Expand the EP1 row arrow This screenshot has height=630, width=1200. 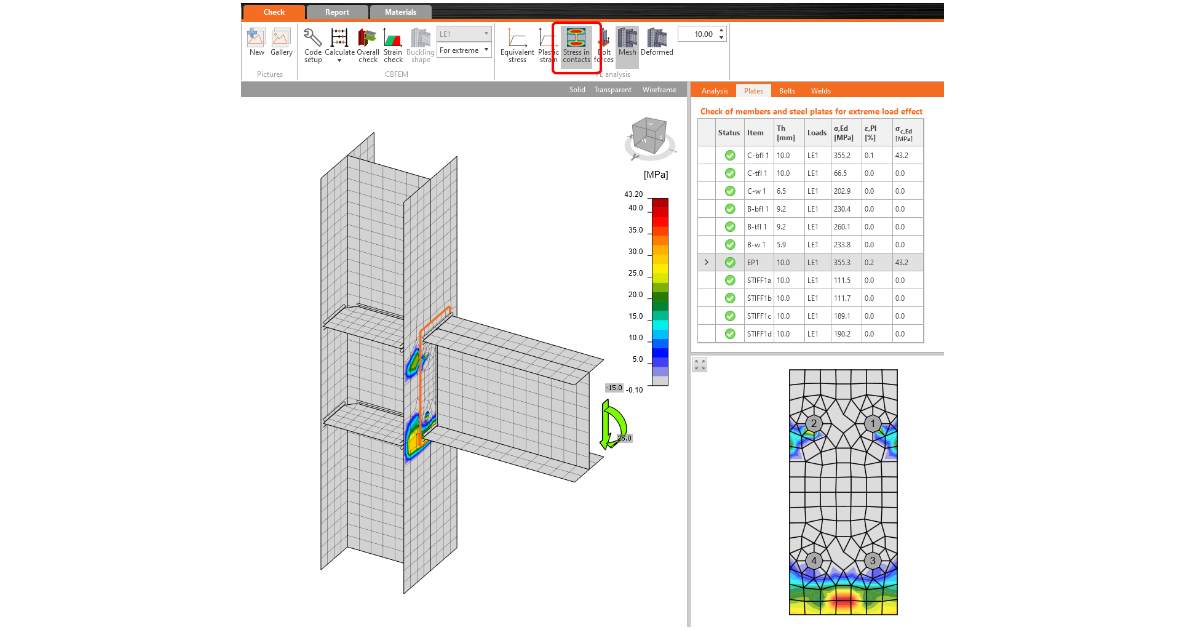tap(706, 262)
